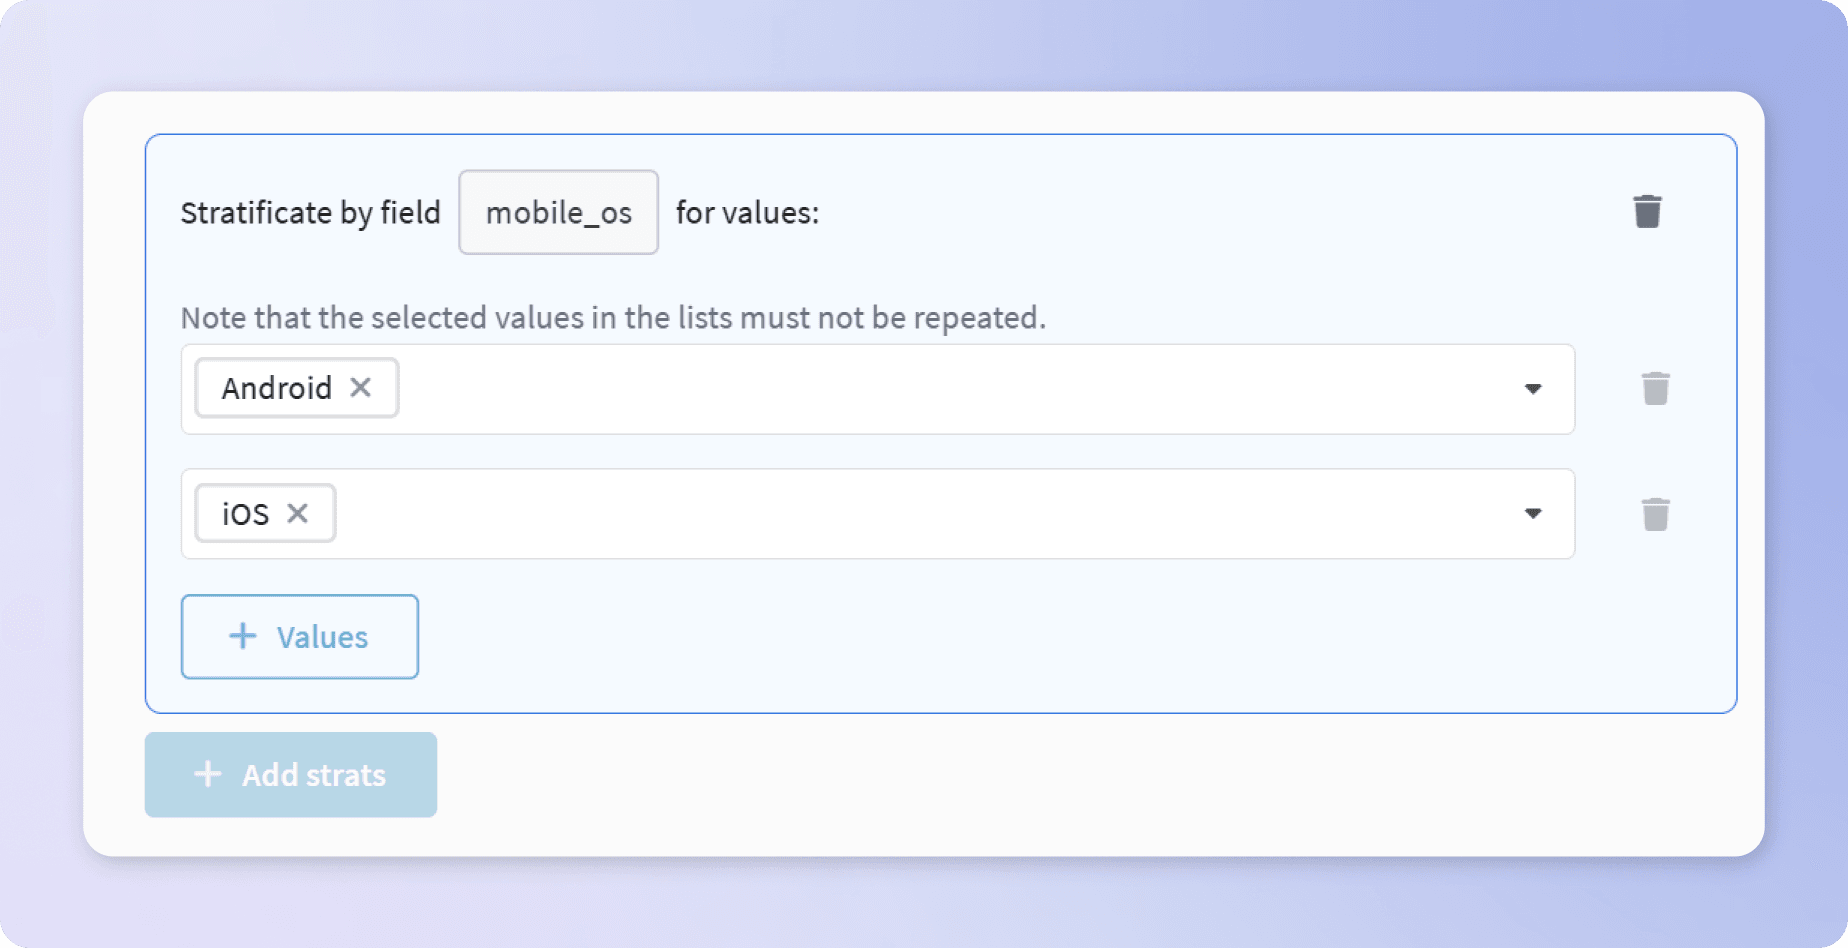Image resolution: width=1848 pixels, height=948 pixels.
Task: Delete the iOS values row
Action: pos(1655,515)
